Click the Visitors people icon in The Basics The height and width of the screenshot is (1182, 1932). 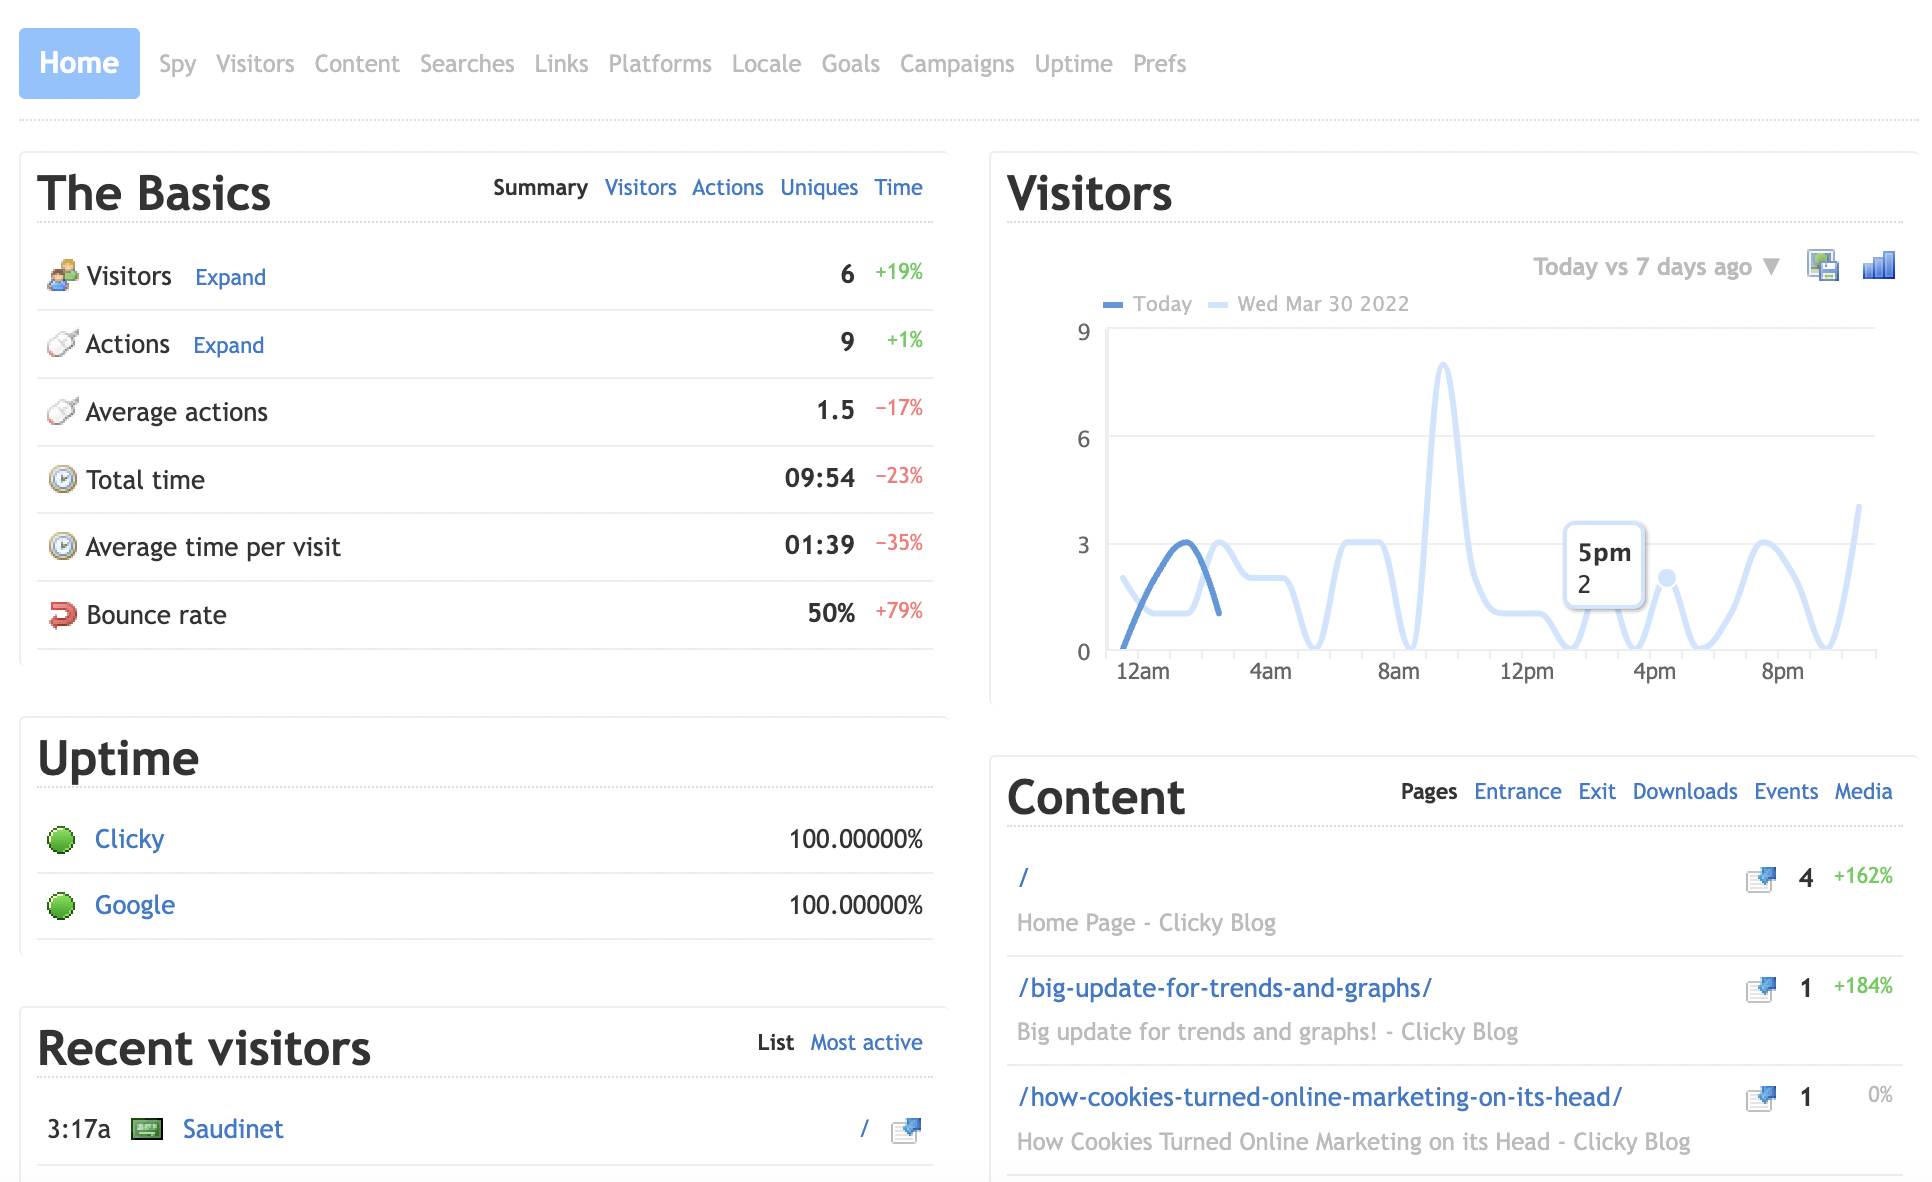point(63,276)
